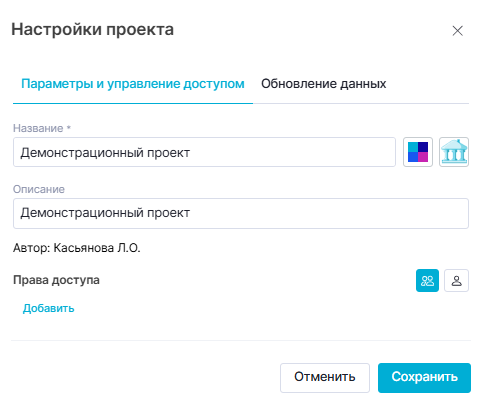Click the Описание field label
The width and height of the screenshot is (491, 410).
tap(39, 189)
